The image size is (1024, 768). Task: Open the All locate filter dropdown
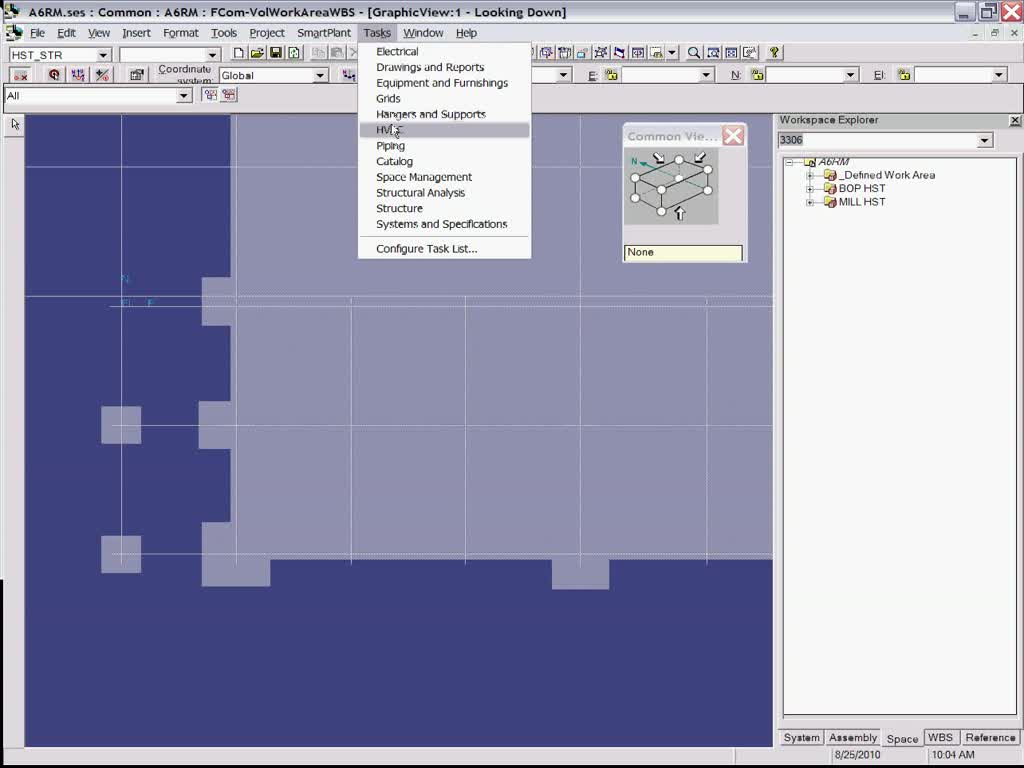pos(184,96)
